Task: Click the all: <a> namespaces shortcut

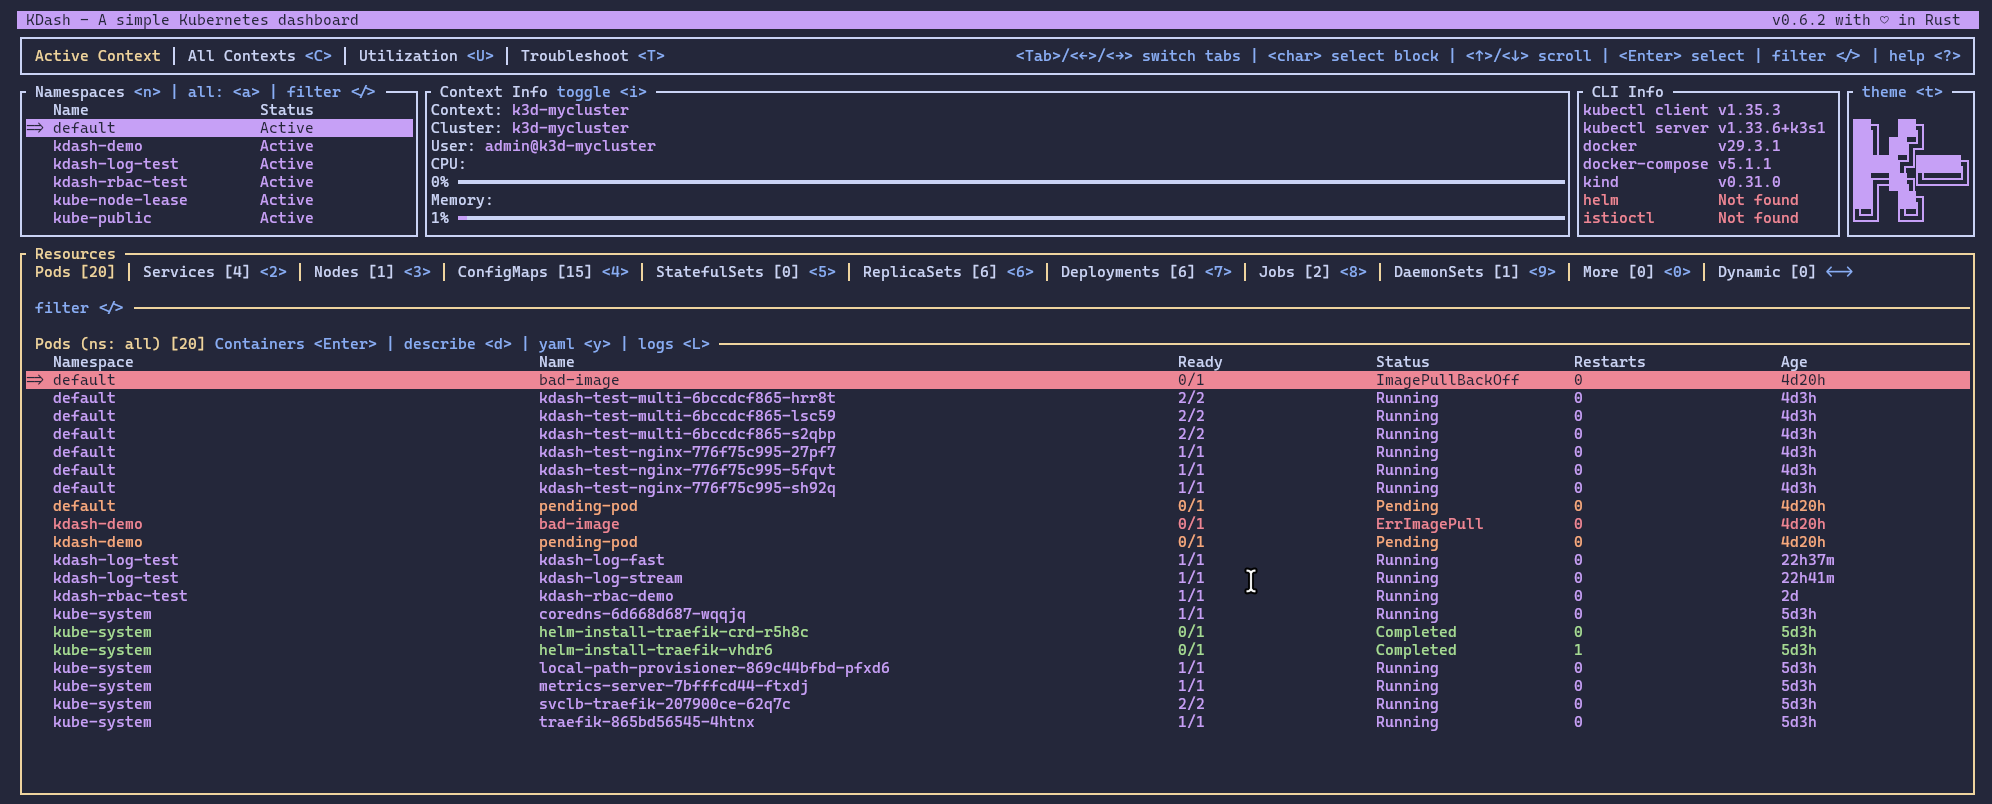Action: point(223,92)
